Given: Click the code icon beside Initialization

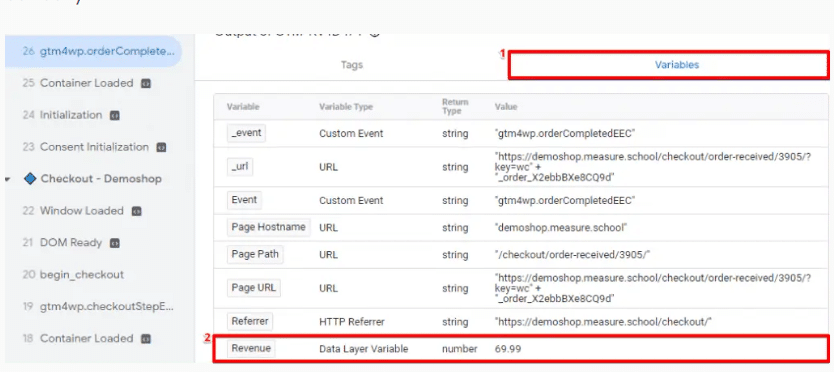Looking at the screenshot, I should [114, 115].
